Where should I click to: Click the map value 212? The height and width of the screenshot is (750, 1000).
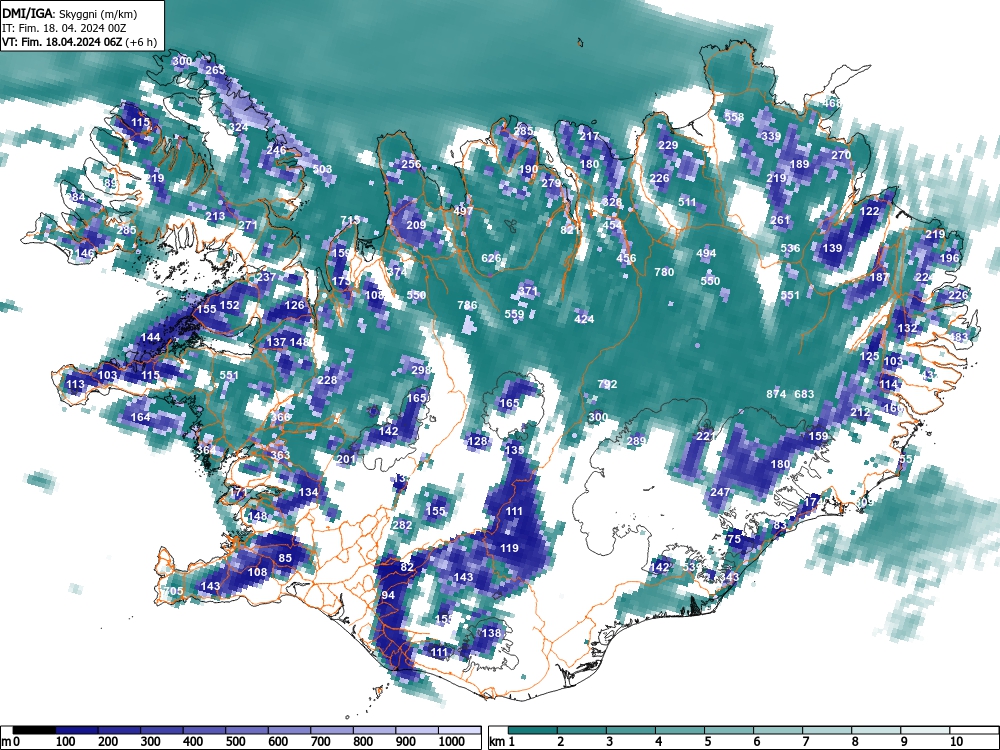860,413
